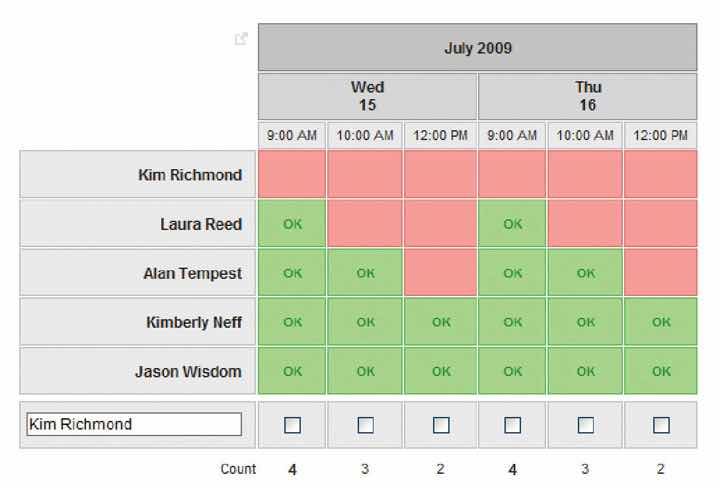
Task: Click Kim Richmond's red cell Thu 12:00 PM
Action: tap(661, 175)
